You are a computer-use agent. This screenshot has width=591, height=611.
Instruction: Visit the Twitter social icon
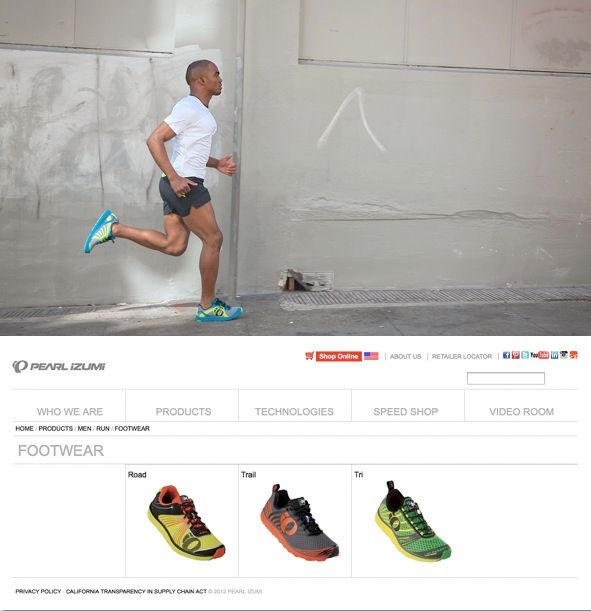525,355
